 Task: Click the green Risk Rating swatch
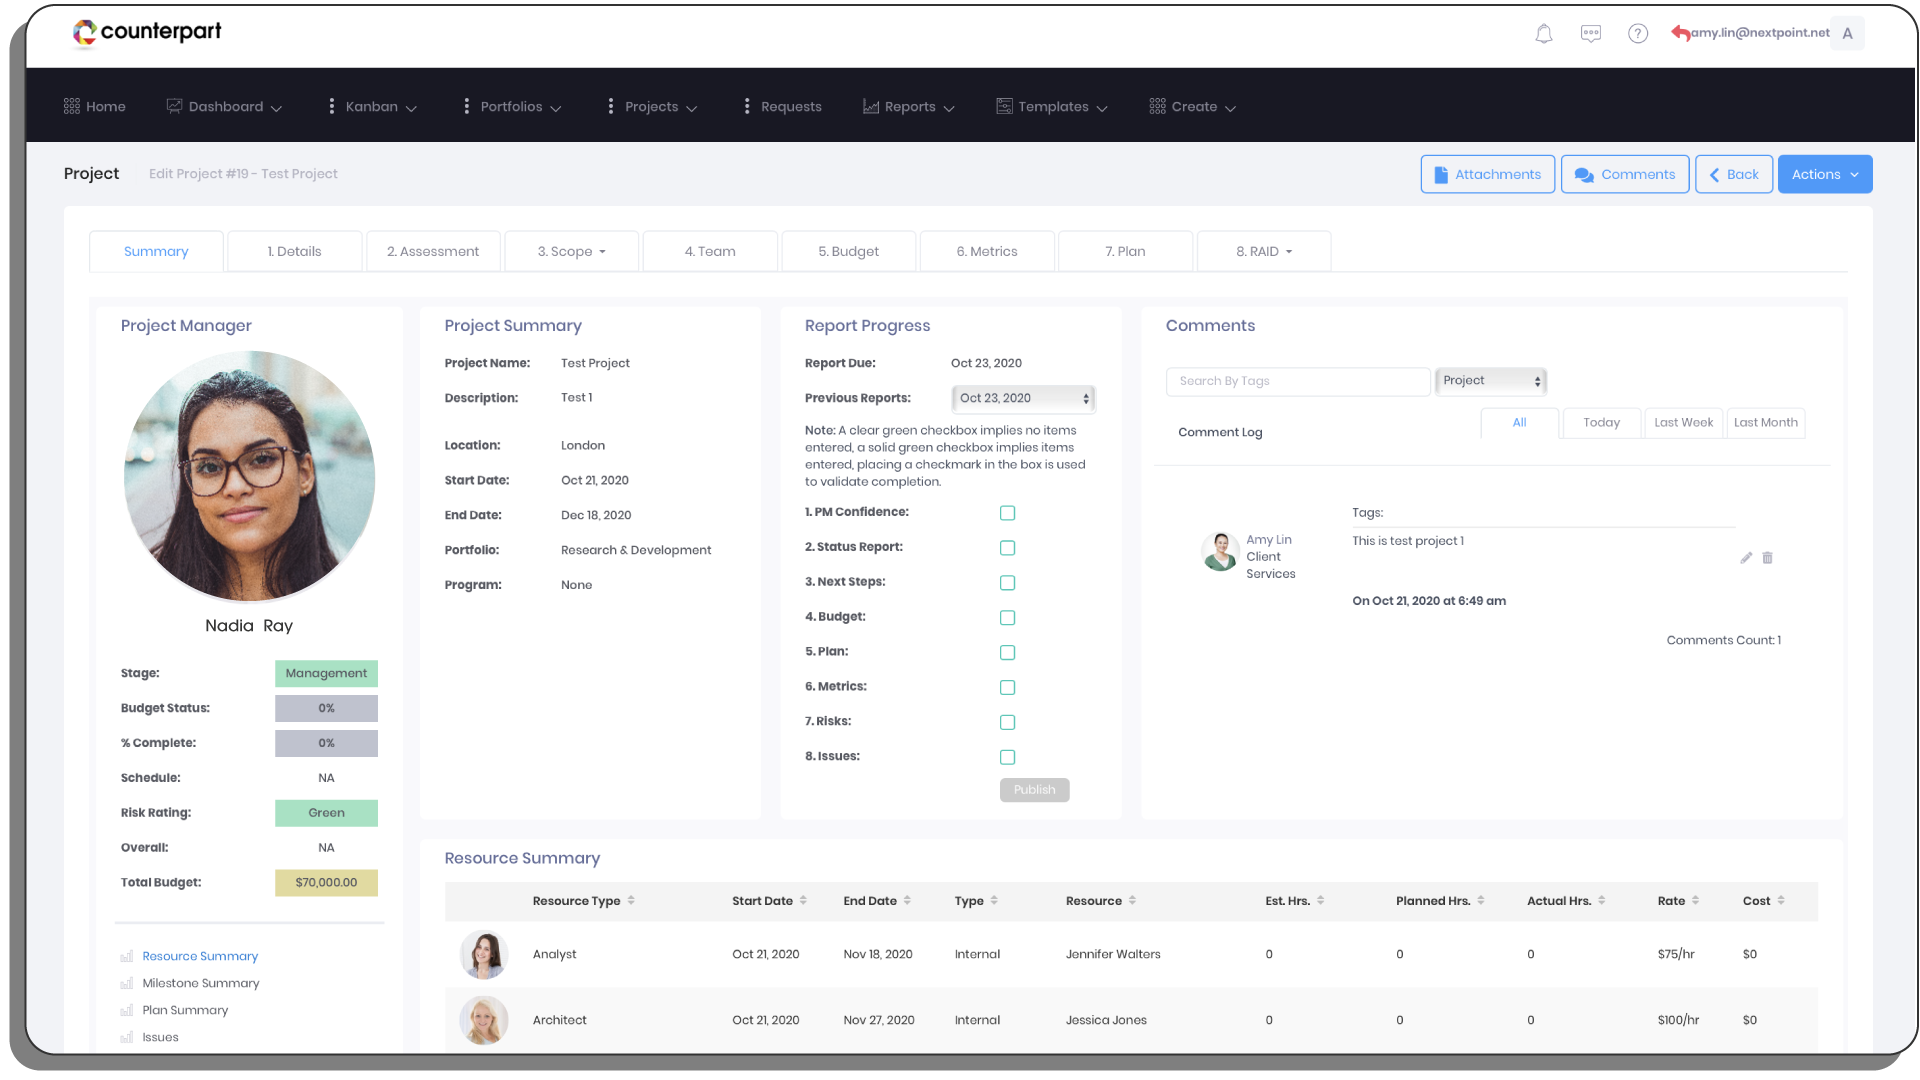[x=326, y=813]
